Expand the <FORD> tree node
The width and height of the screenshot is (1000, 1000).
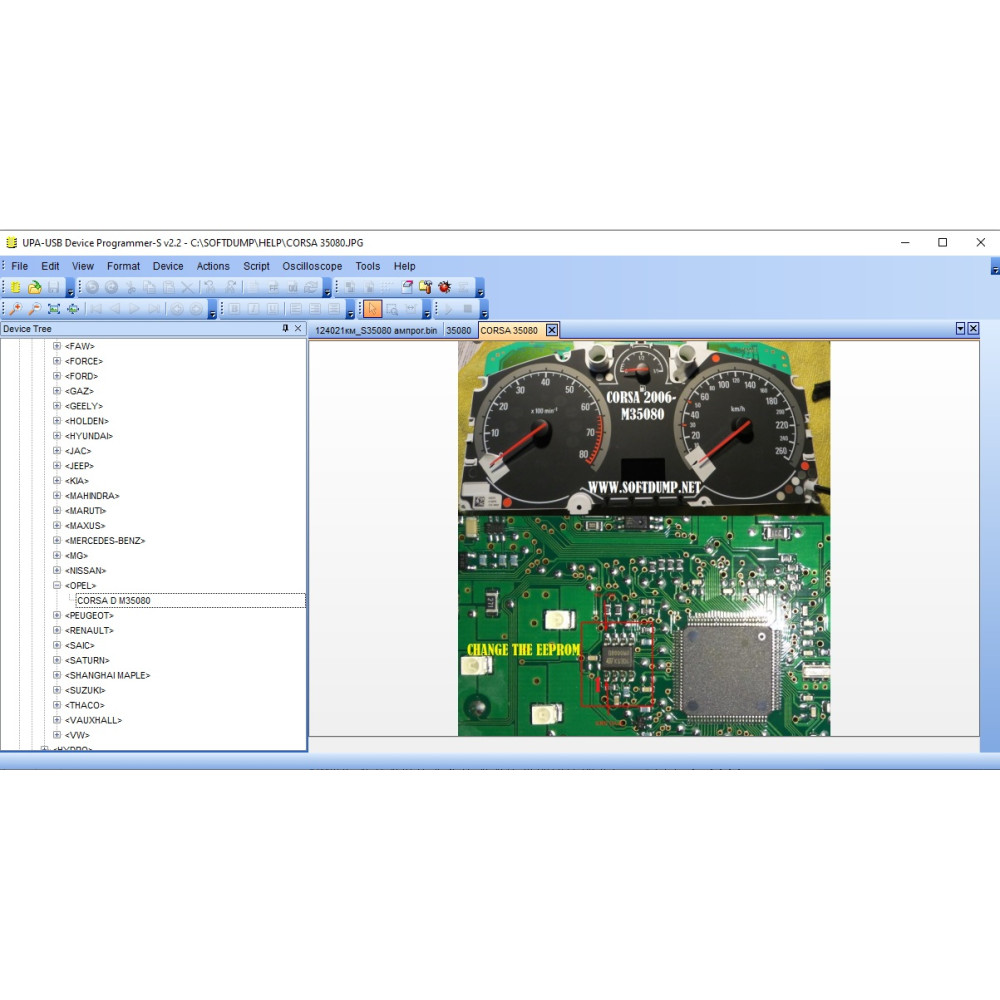(57, 376)
